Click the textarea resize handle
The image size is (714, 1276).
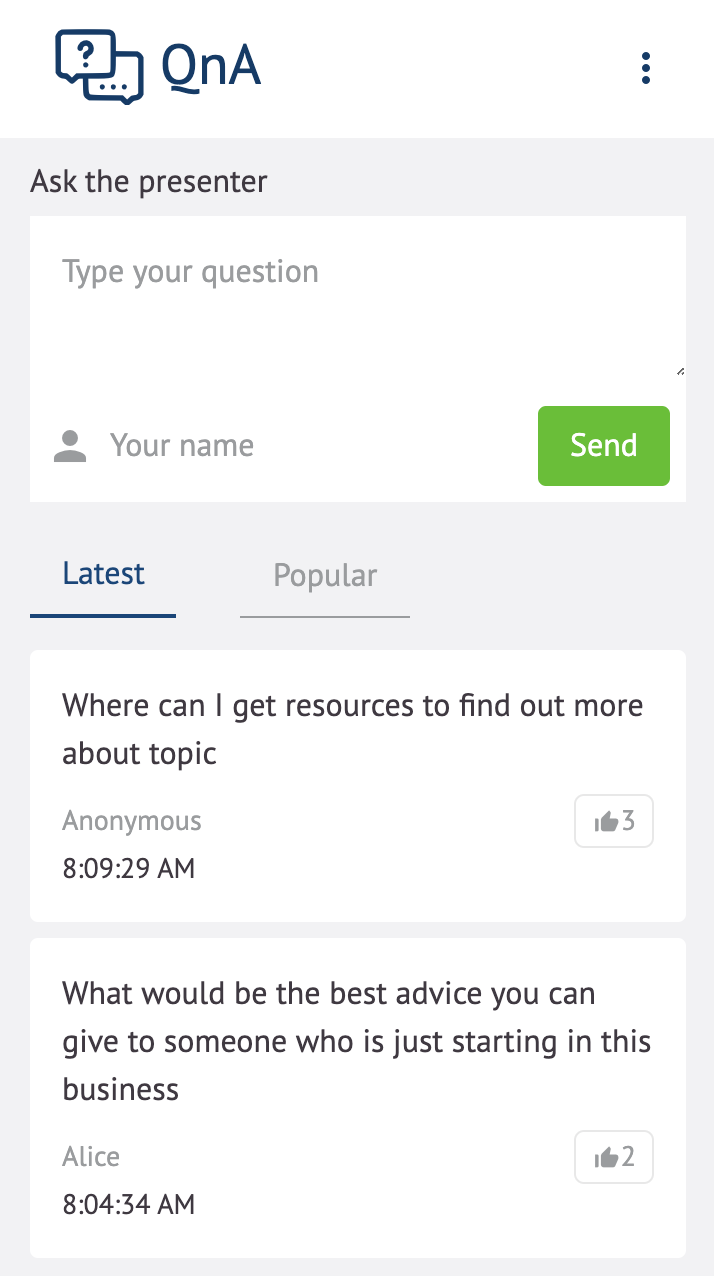pyautogui.click(x=679, y=370)
